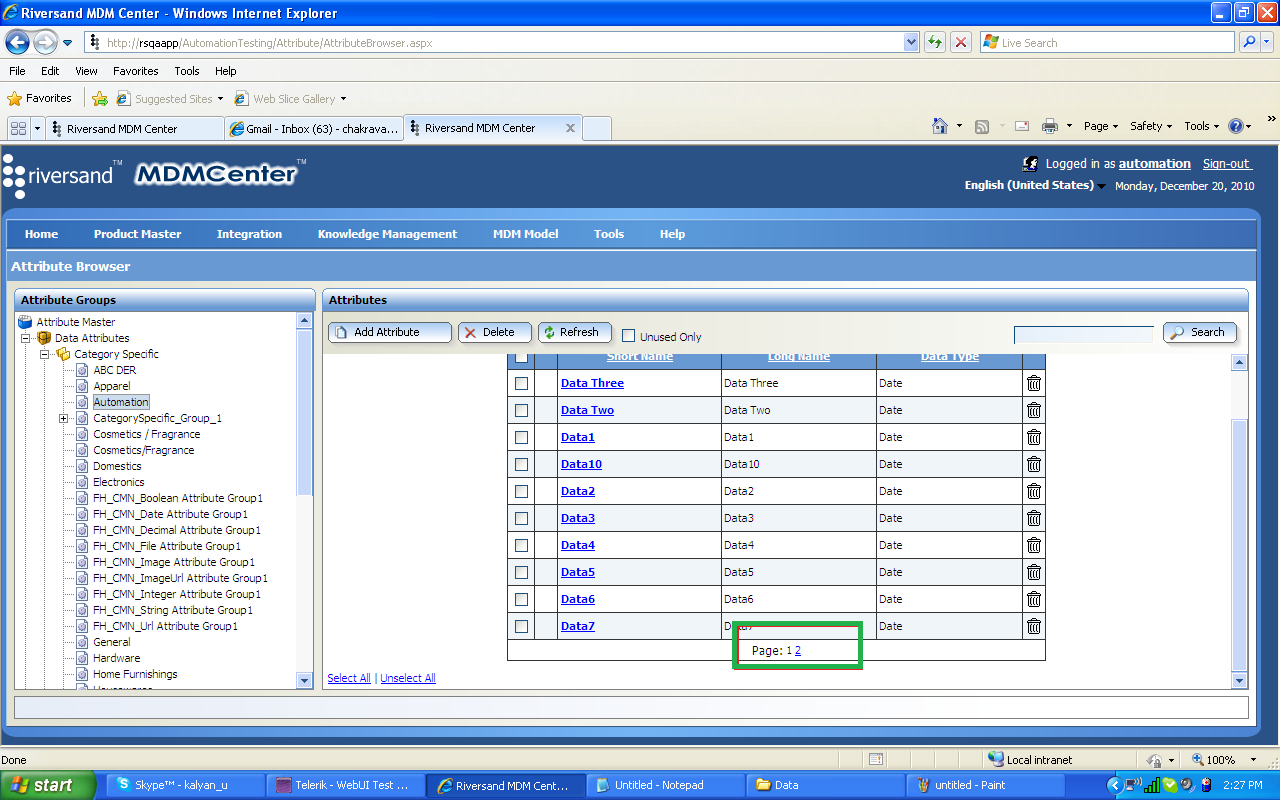Go back using browser Back arrow
This screenshot has width=1280, height=800.
(x=17, y=42)
